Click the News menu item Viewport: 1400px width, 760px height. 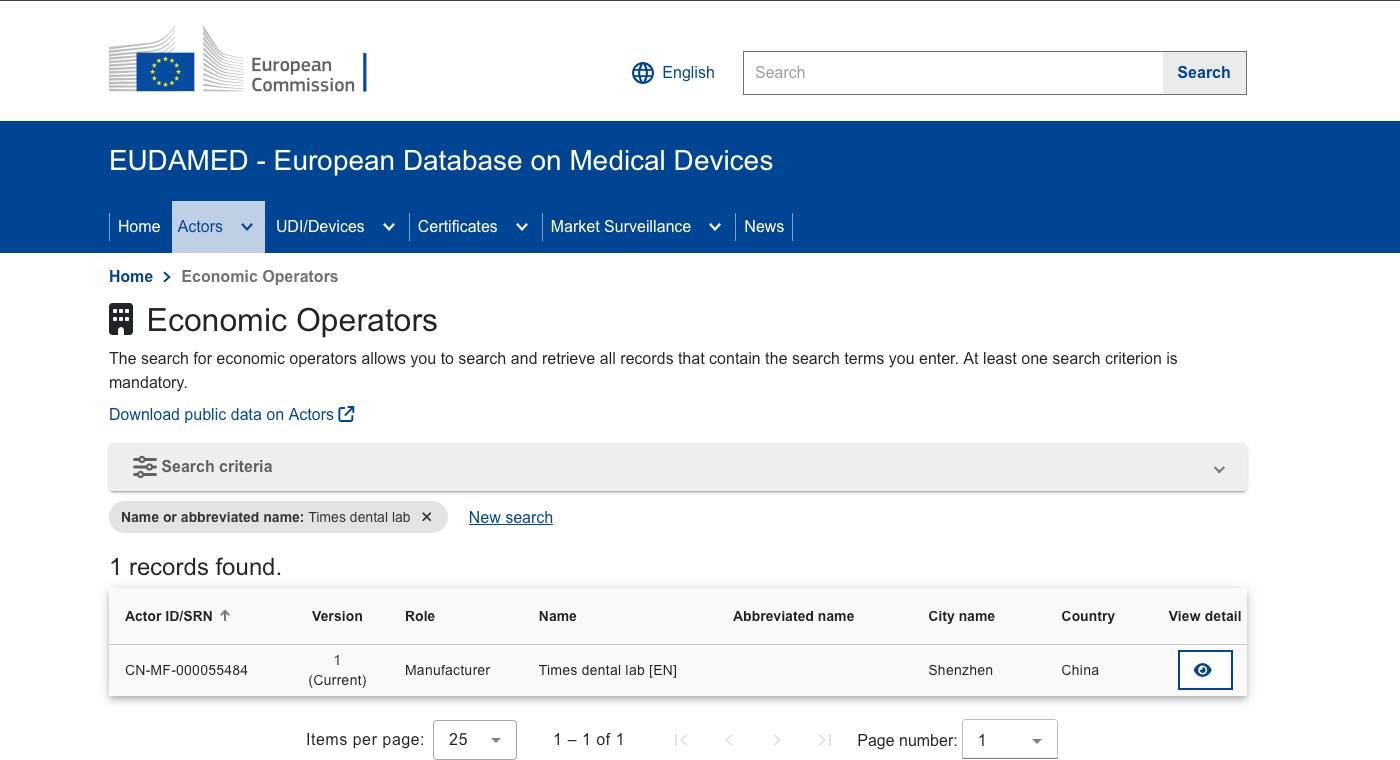tap(764, 227)
